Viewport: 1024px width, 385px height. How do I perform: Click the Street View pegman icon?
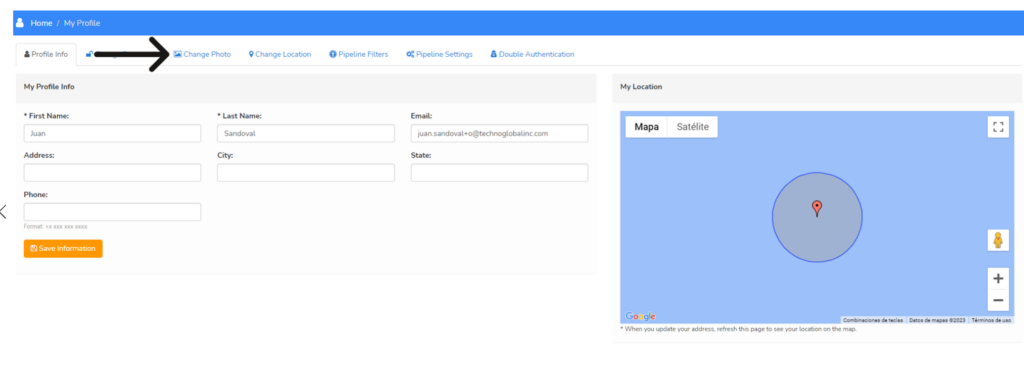point(998,240)
